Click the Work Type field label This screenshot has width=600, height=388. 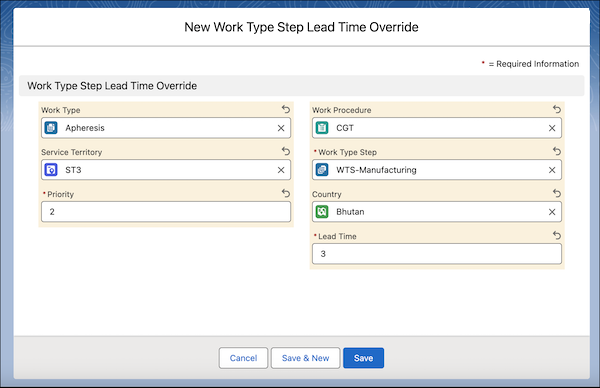point(61,110)
